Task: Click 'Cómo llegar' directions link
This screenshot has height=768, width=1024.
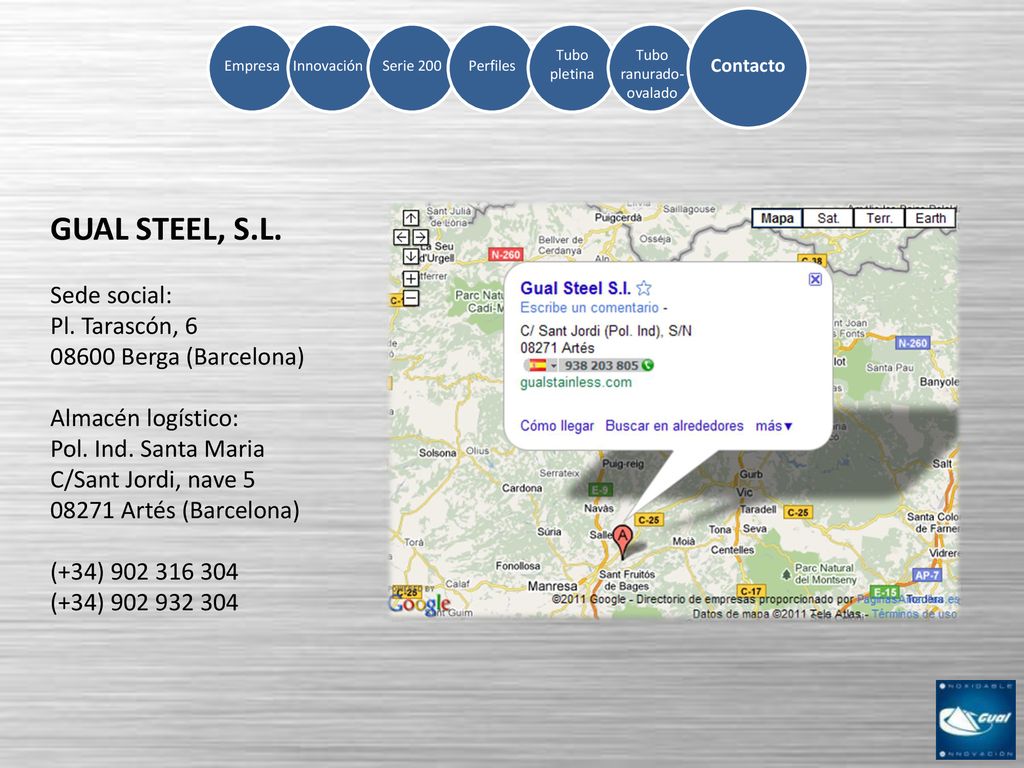Action: (557, 426)
